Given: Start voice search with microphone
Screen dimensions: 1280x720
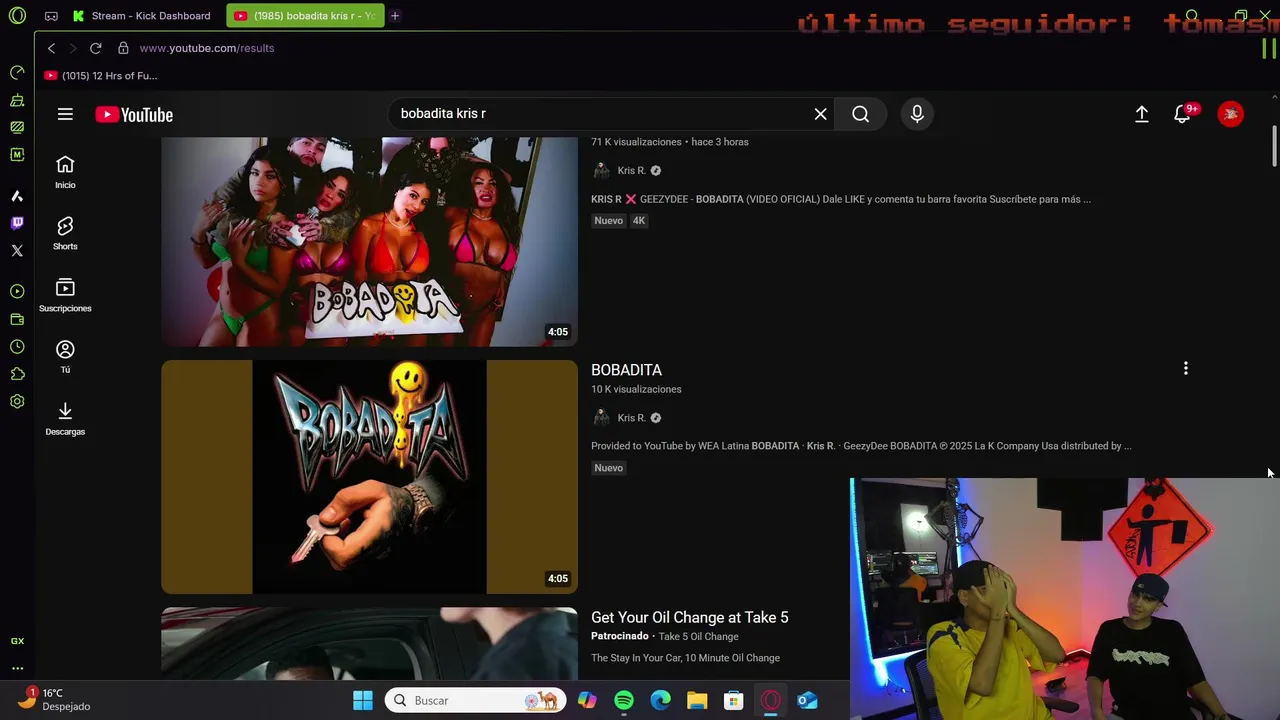Looking at the screenshot, I should click(x=917, y=114).
